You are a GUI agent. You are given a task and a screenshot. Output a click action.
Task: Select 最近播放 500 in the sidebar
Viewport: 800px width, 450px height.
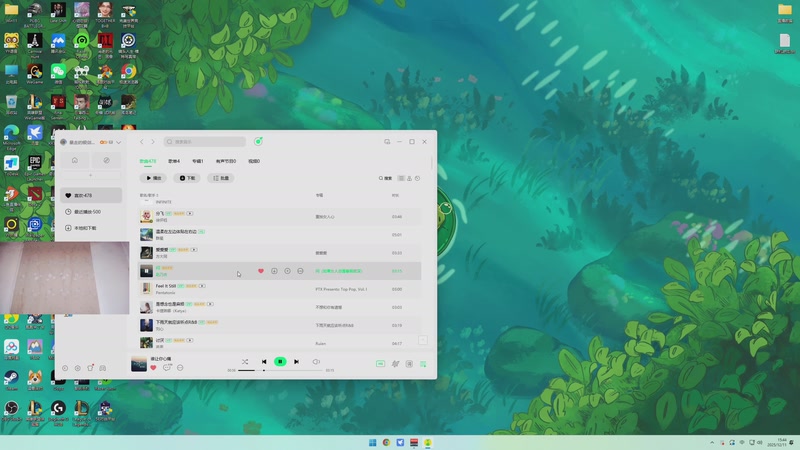91,212
